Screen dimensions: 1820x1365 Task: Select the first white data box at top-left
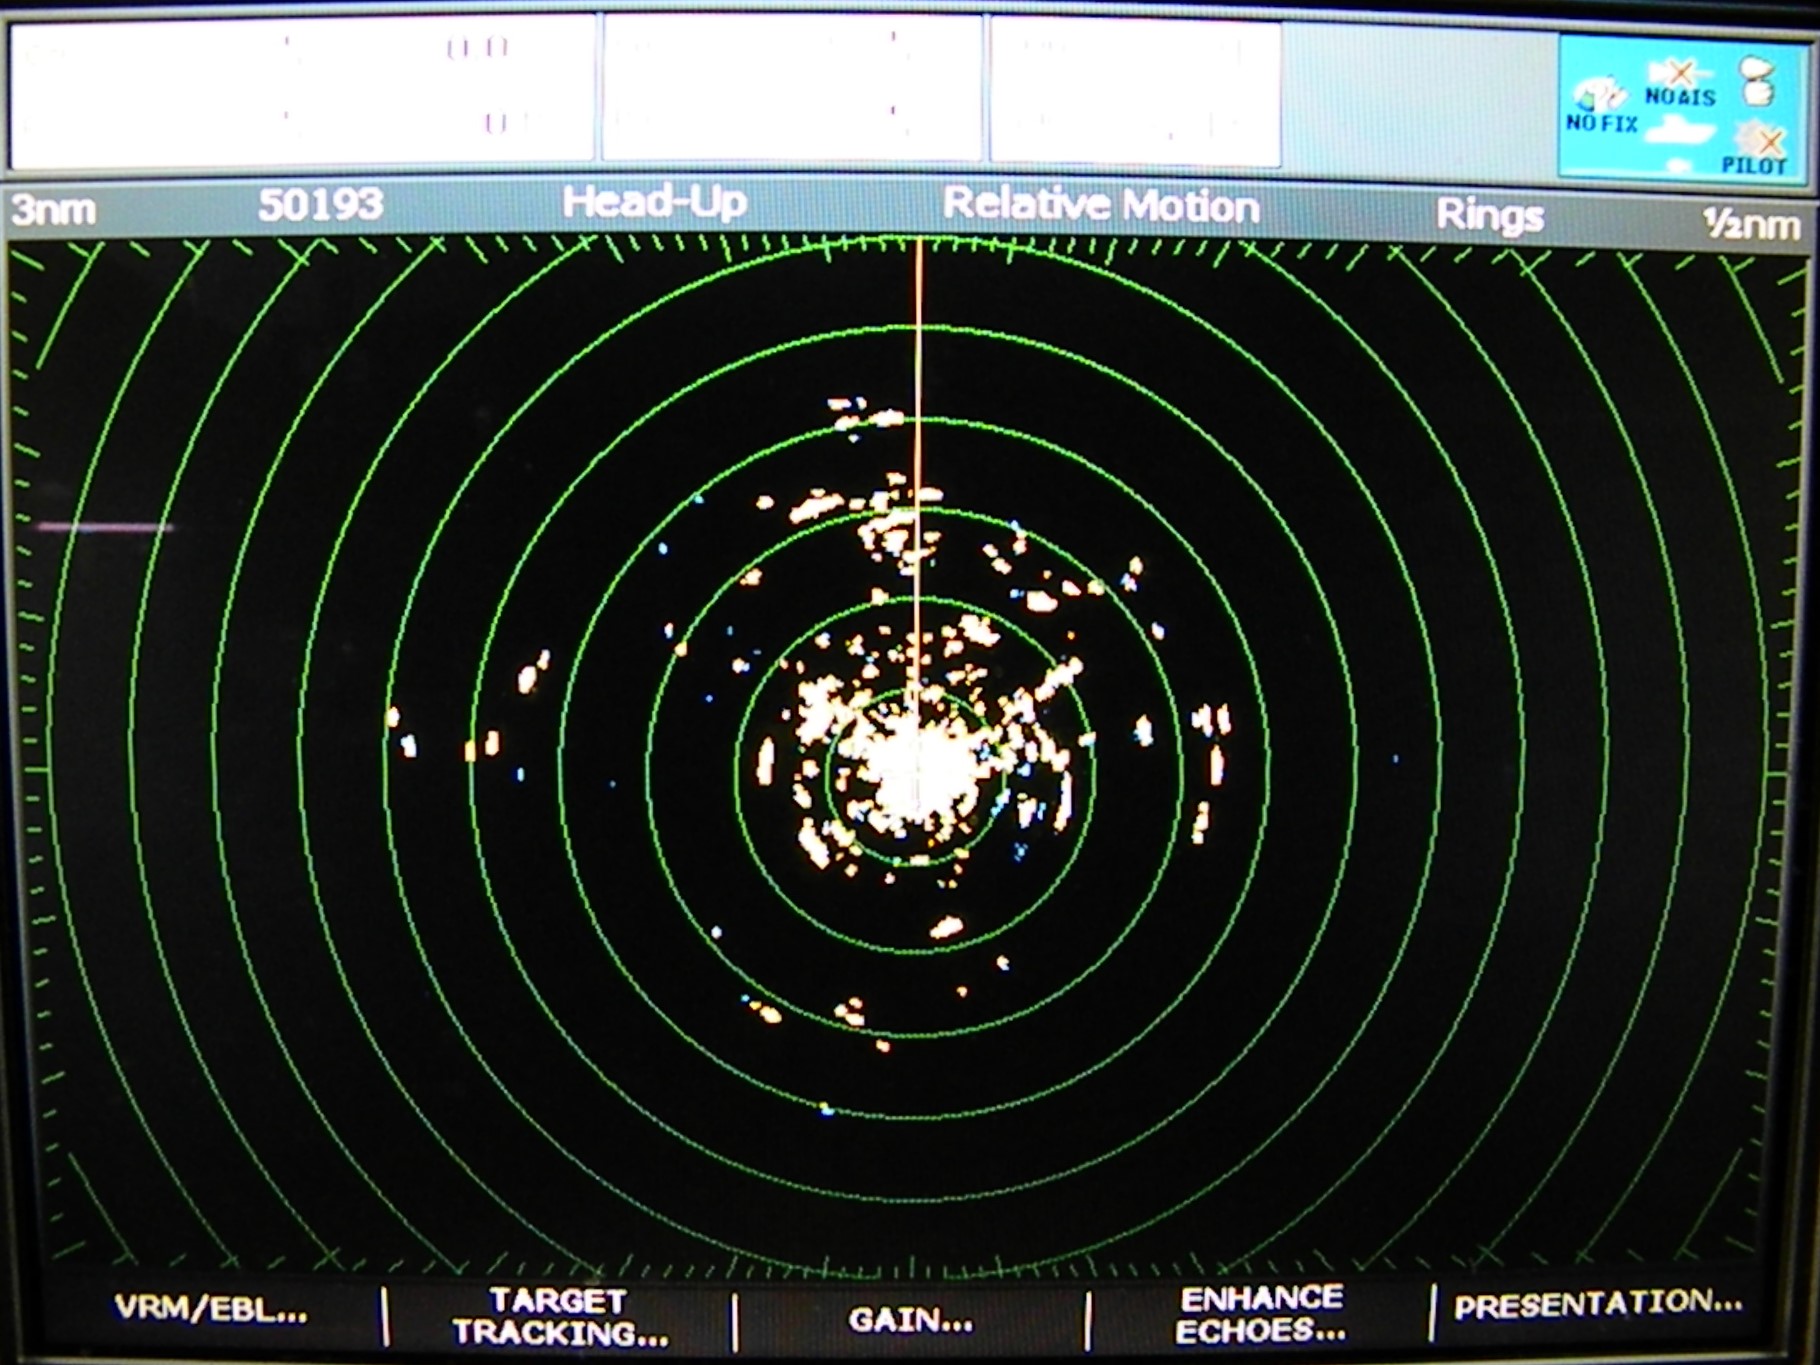(x=302, y=91)
